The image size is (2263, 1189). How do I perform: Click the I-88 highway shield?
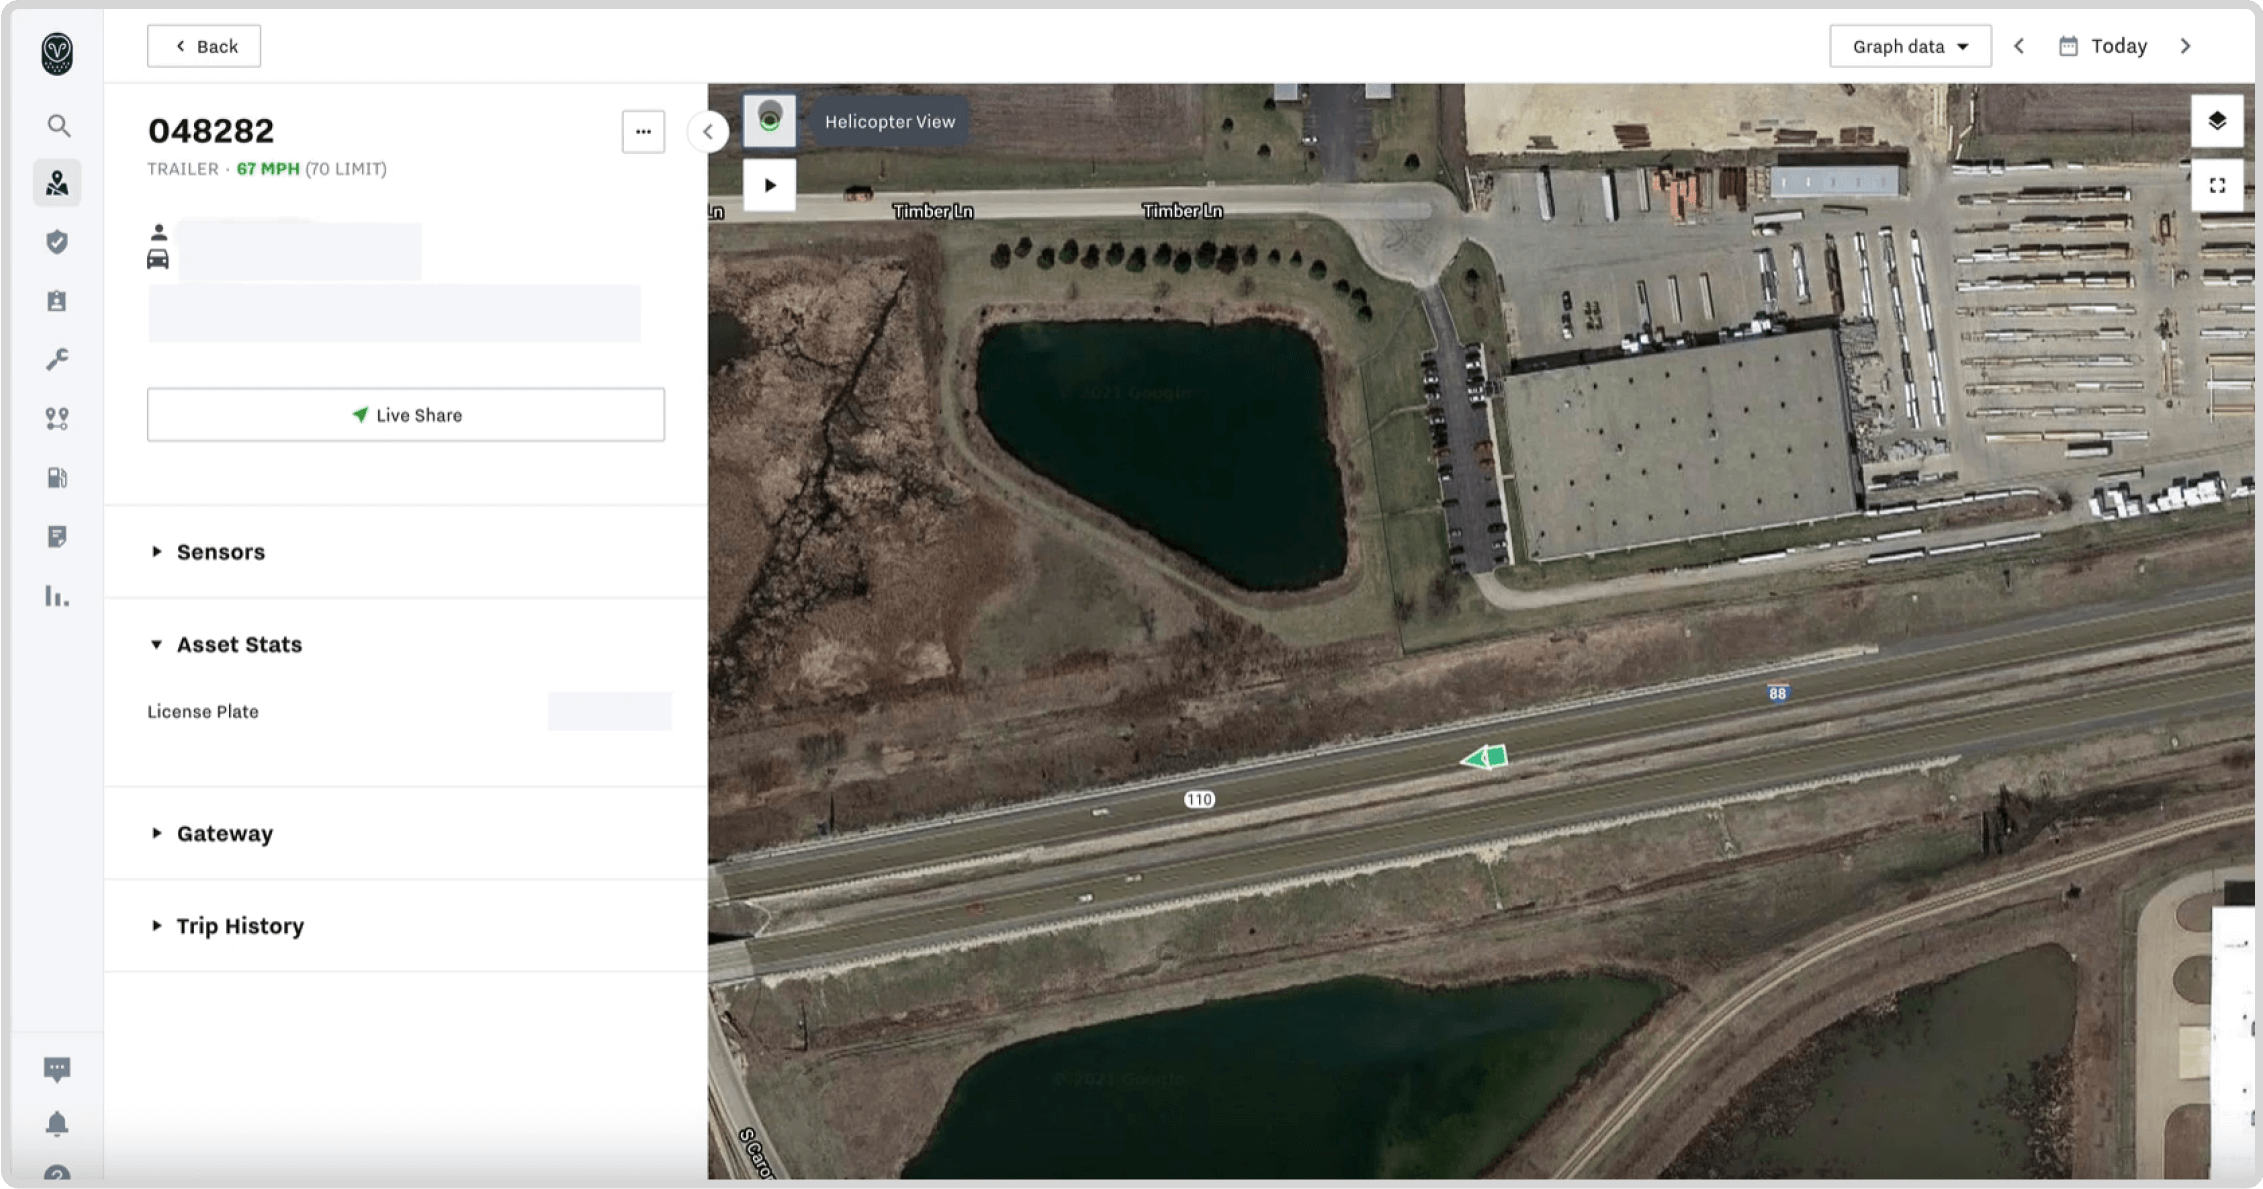[x=1777, y=693]
